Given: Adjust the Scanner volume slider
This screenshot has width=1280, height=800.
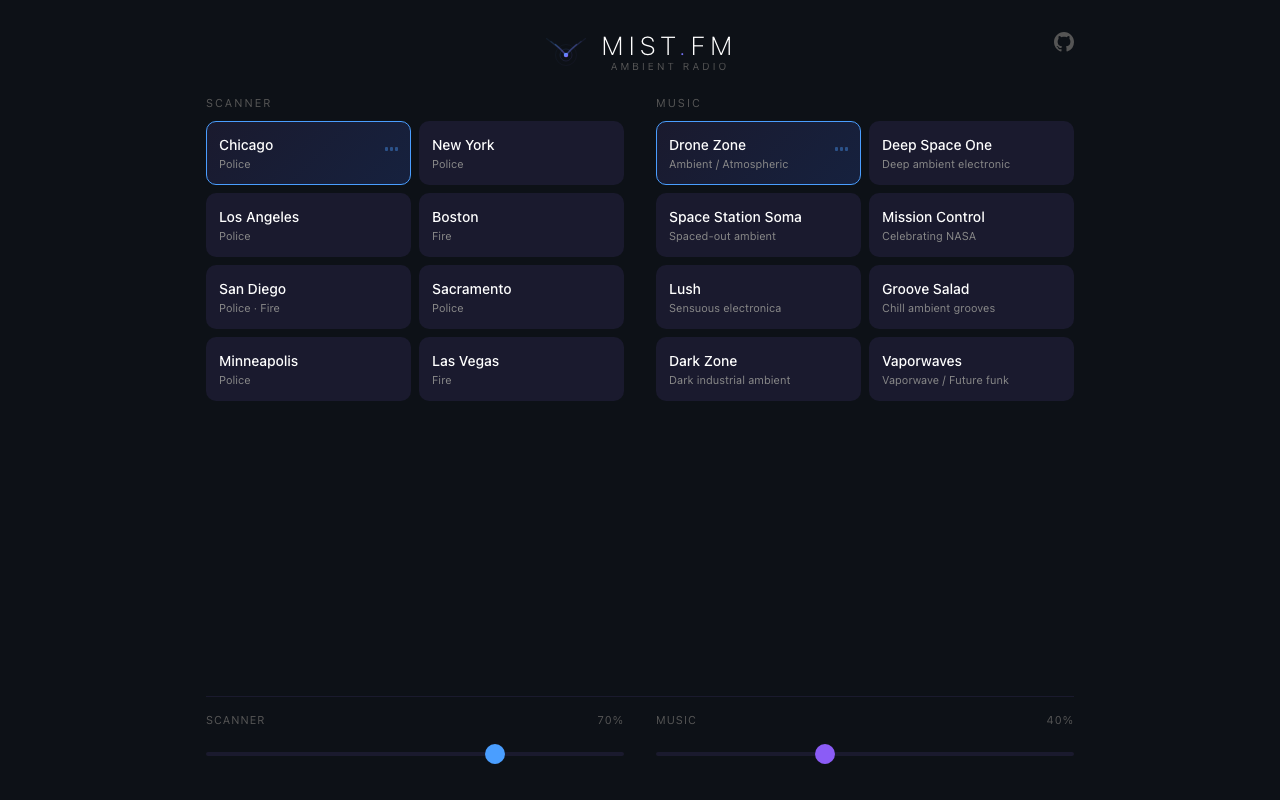Looking at the screenshot, I should [494, 754].
